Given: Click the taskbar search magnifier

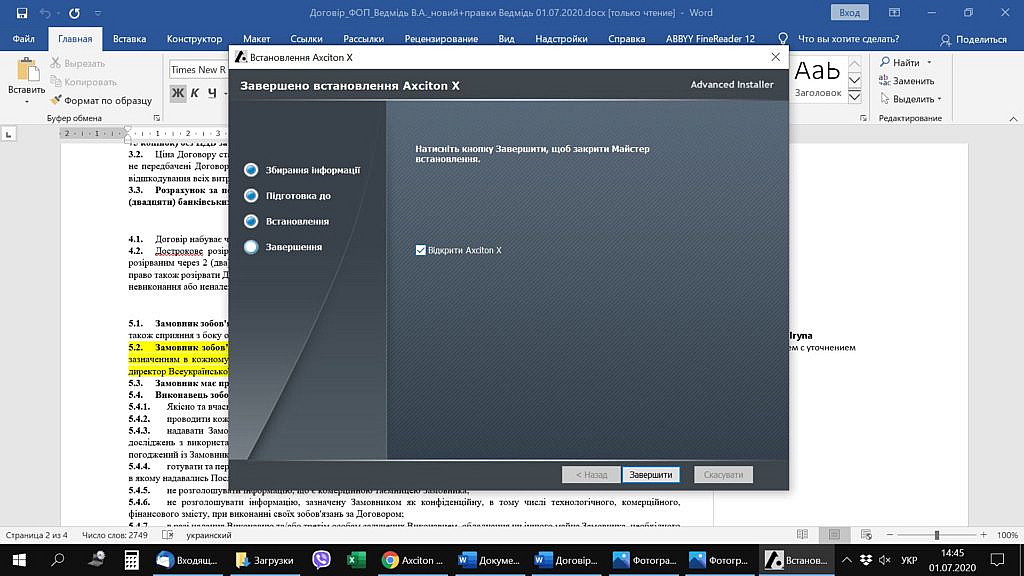Looking at the screenshot, I should click(57, 560).
